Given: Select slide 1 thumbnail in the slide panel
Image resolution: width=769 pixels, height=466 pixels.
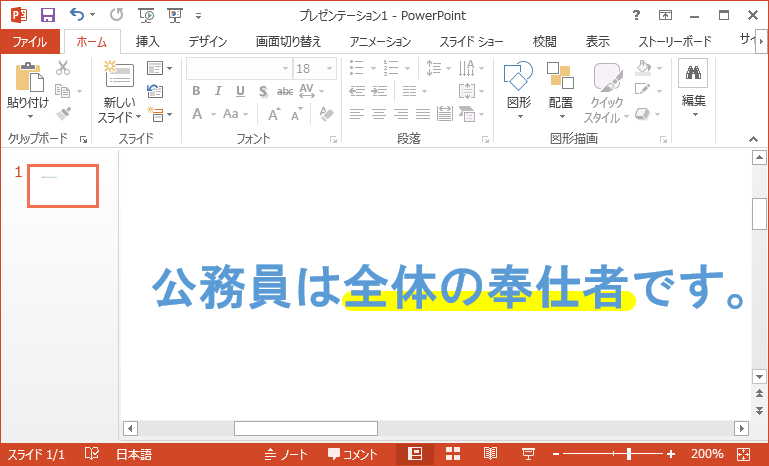Looking at the screenshot, I should pyautogui.click(x=63, y=186).
